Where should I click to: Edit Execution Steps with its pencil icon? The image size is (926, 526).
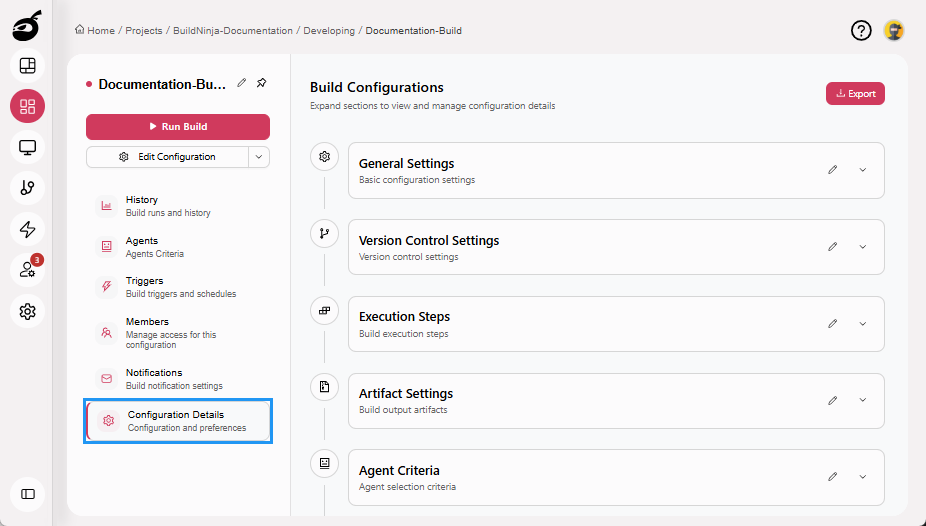pos(833,324)
